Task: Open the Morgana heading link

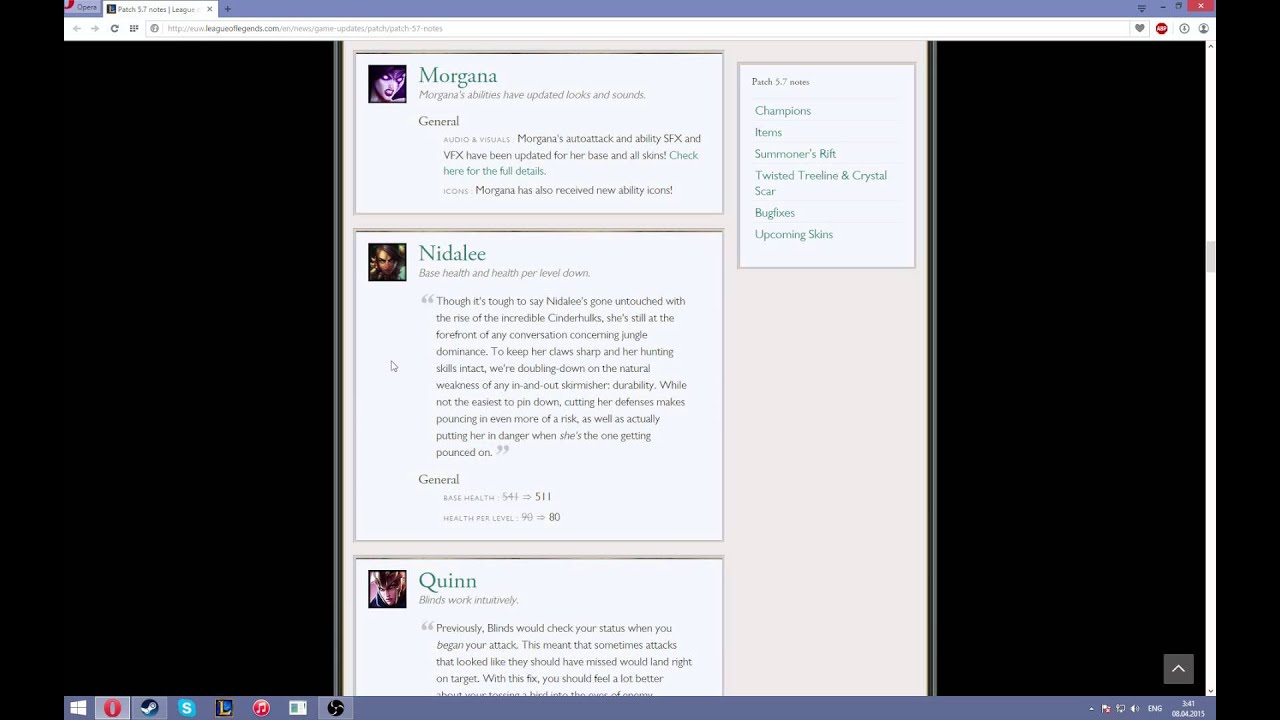Action: click(x=457, y=75)
